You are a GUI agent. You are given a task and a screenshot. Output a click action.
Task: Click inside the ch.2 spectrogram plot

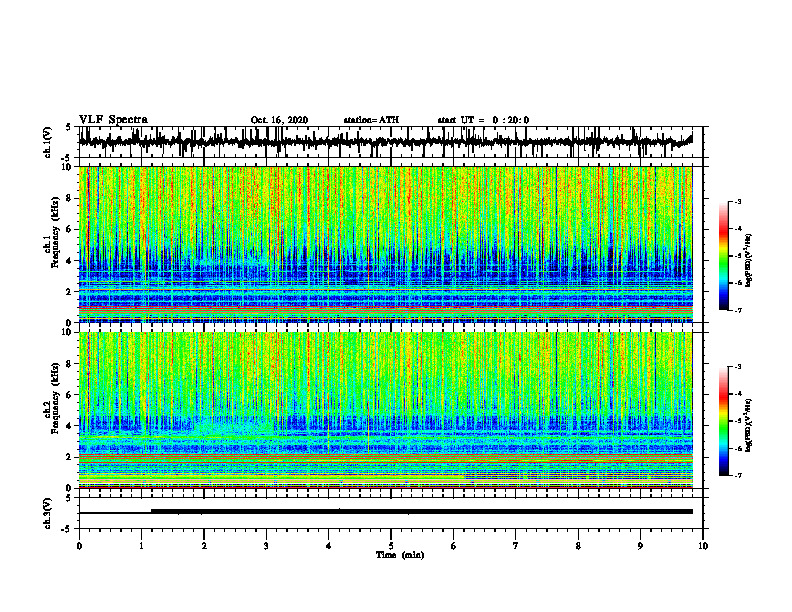coord(386,410)
